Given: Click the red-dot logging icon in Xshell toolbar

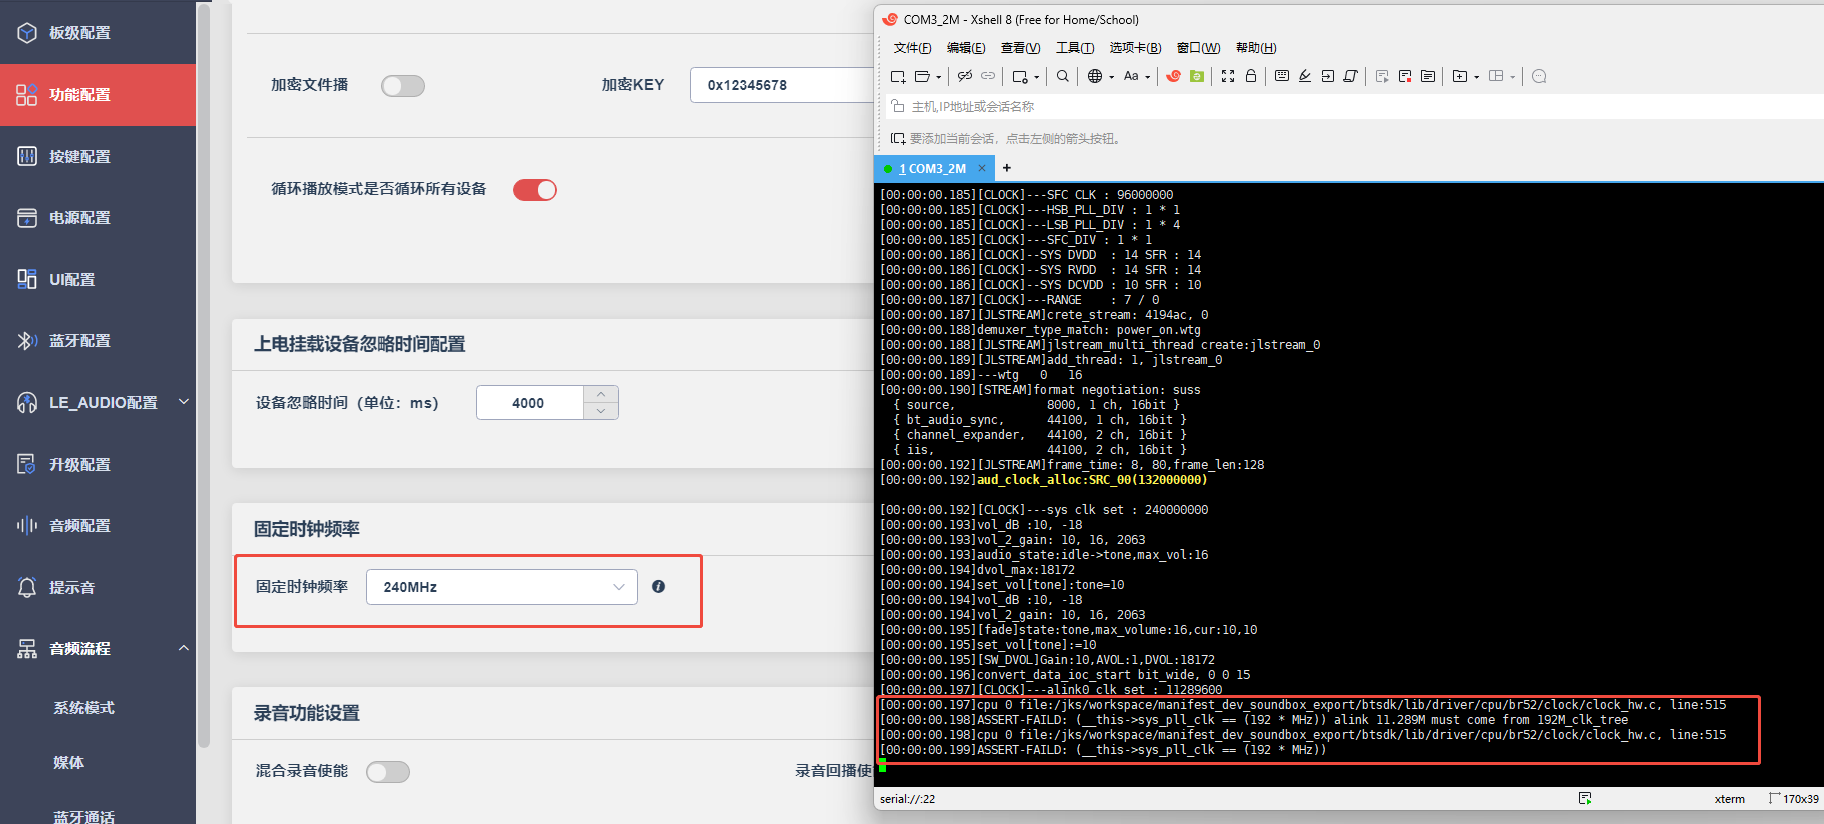Looking at the screenshot, I should pos(1405,76).
